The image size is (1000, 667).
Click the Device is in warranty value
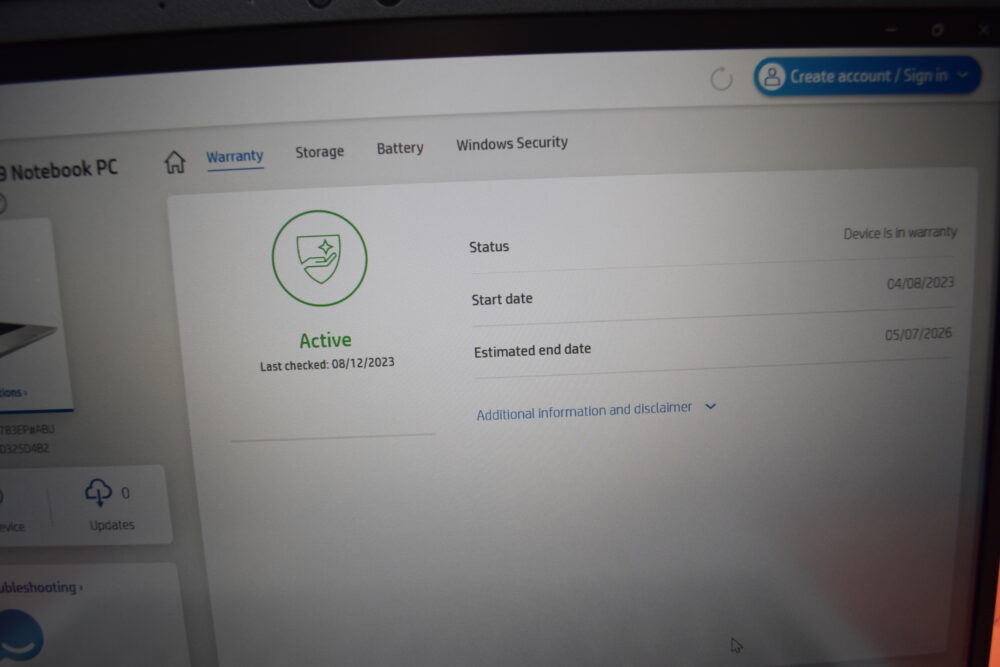pos(900,233)
